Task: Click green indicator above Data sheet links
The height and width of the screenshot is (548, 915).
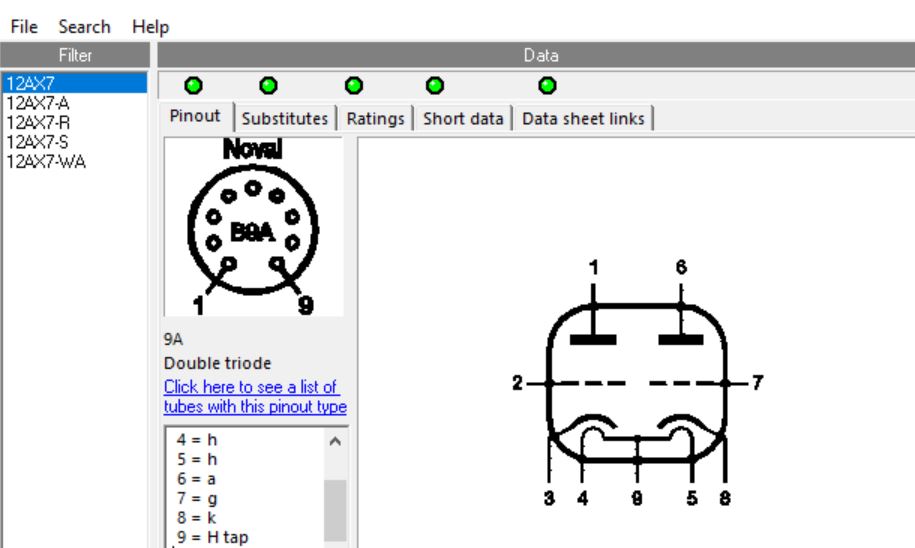Action: click(547, 86)
